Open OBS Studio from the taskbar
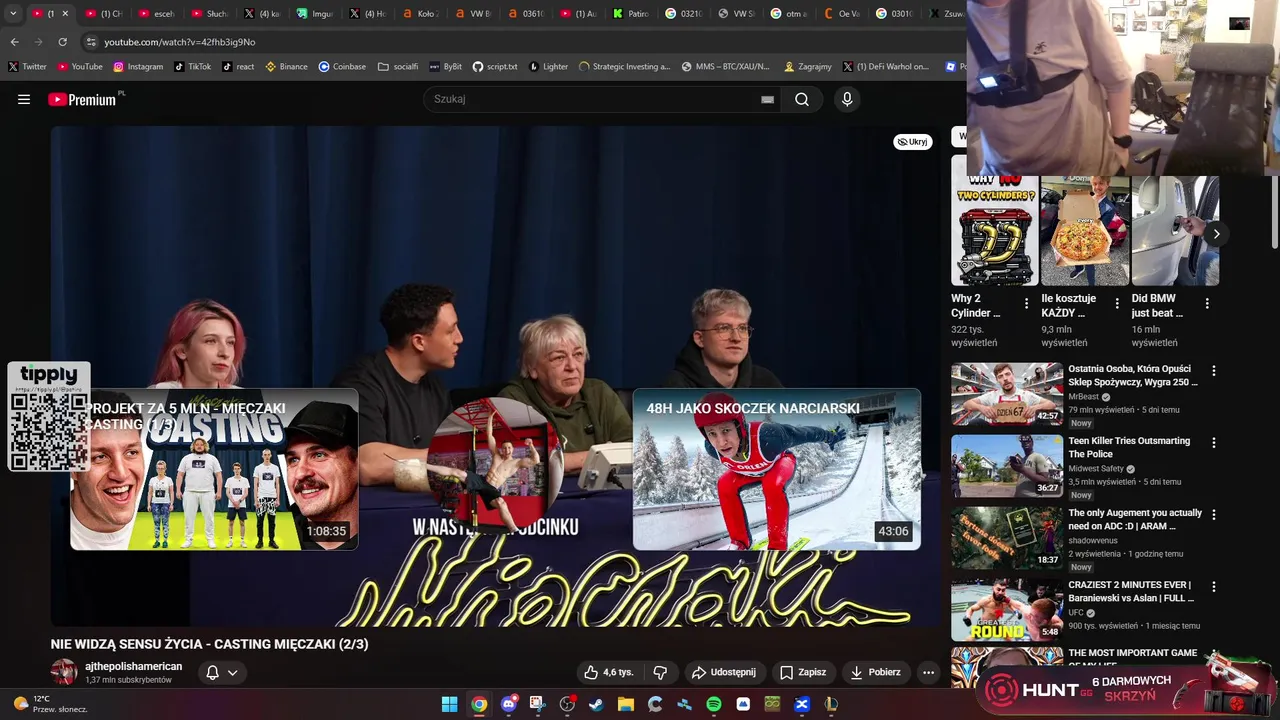This screenshot has width=1280, height=720. (x=567, y=704)
